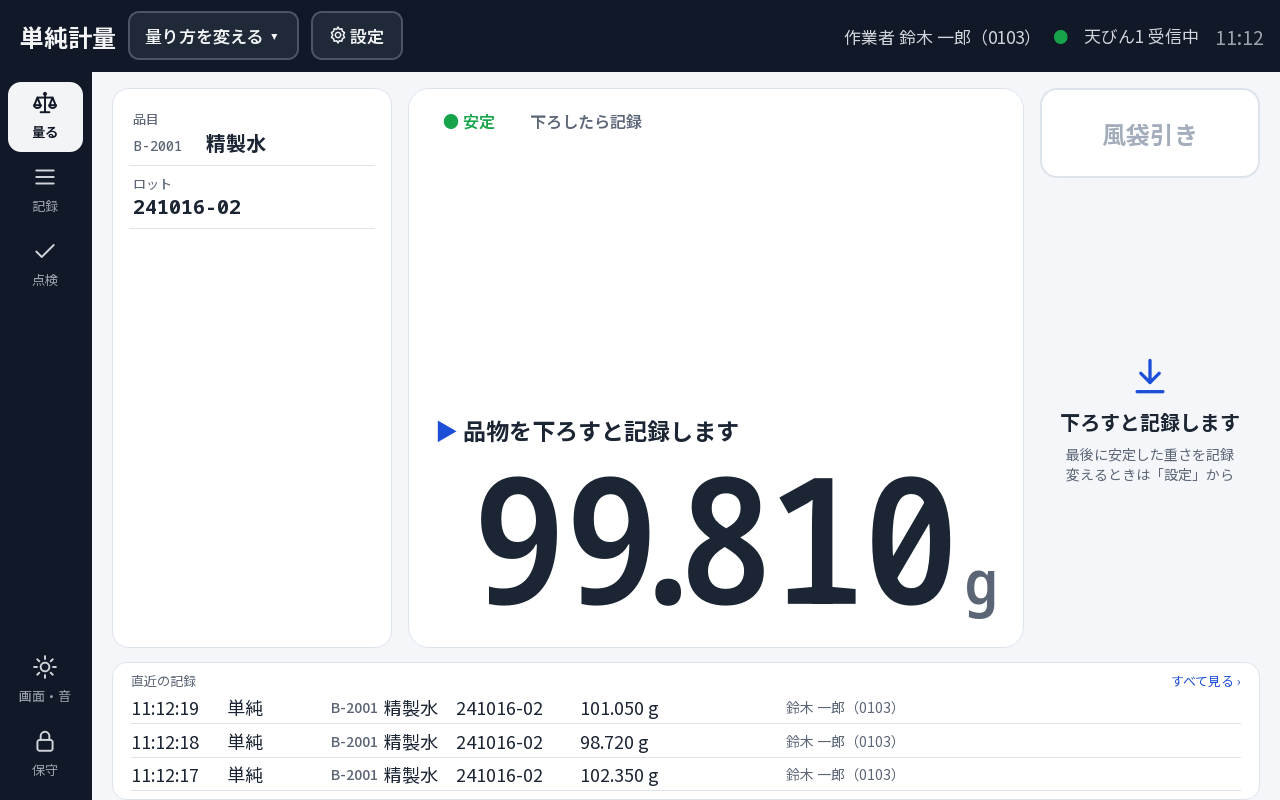Click the 11:12 clock in header

[1239, 38]
